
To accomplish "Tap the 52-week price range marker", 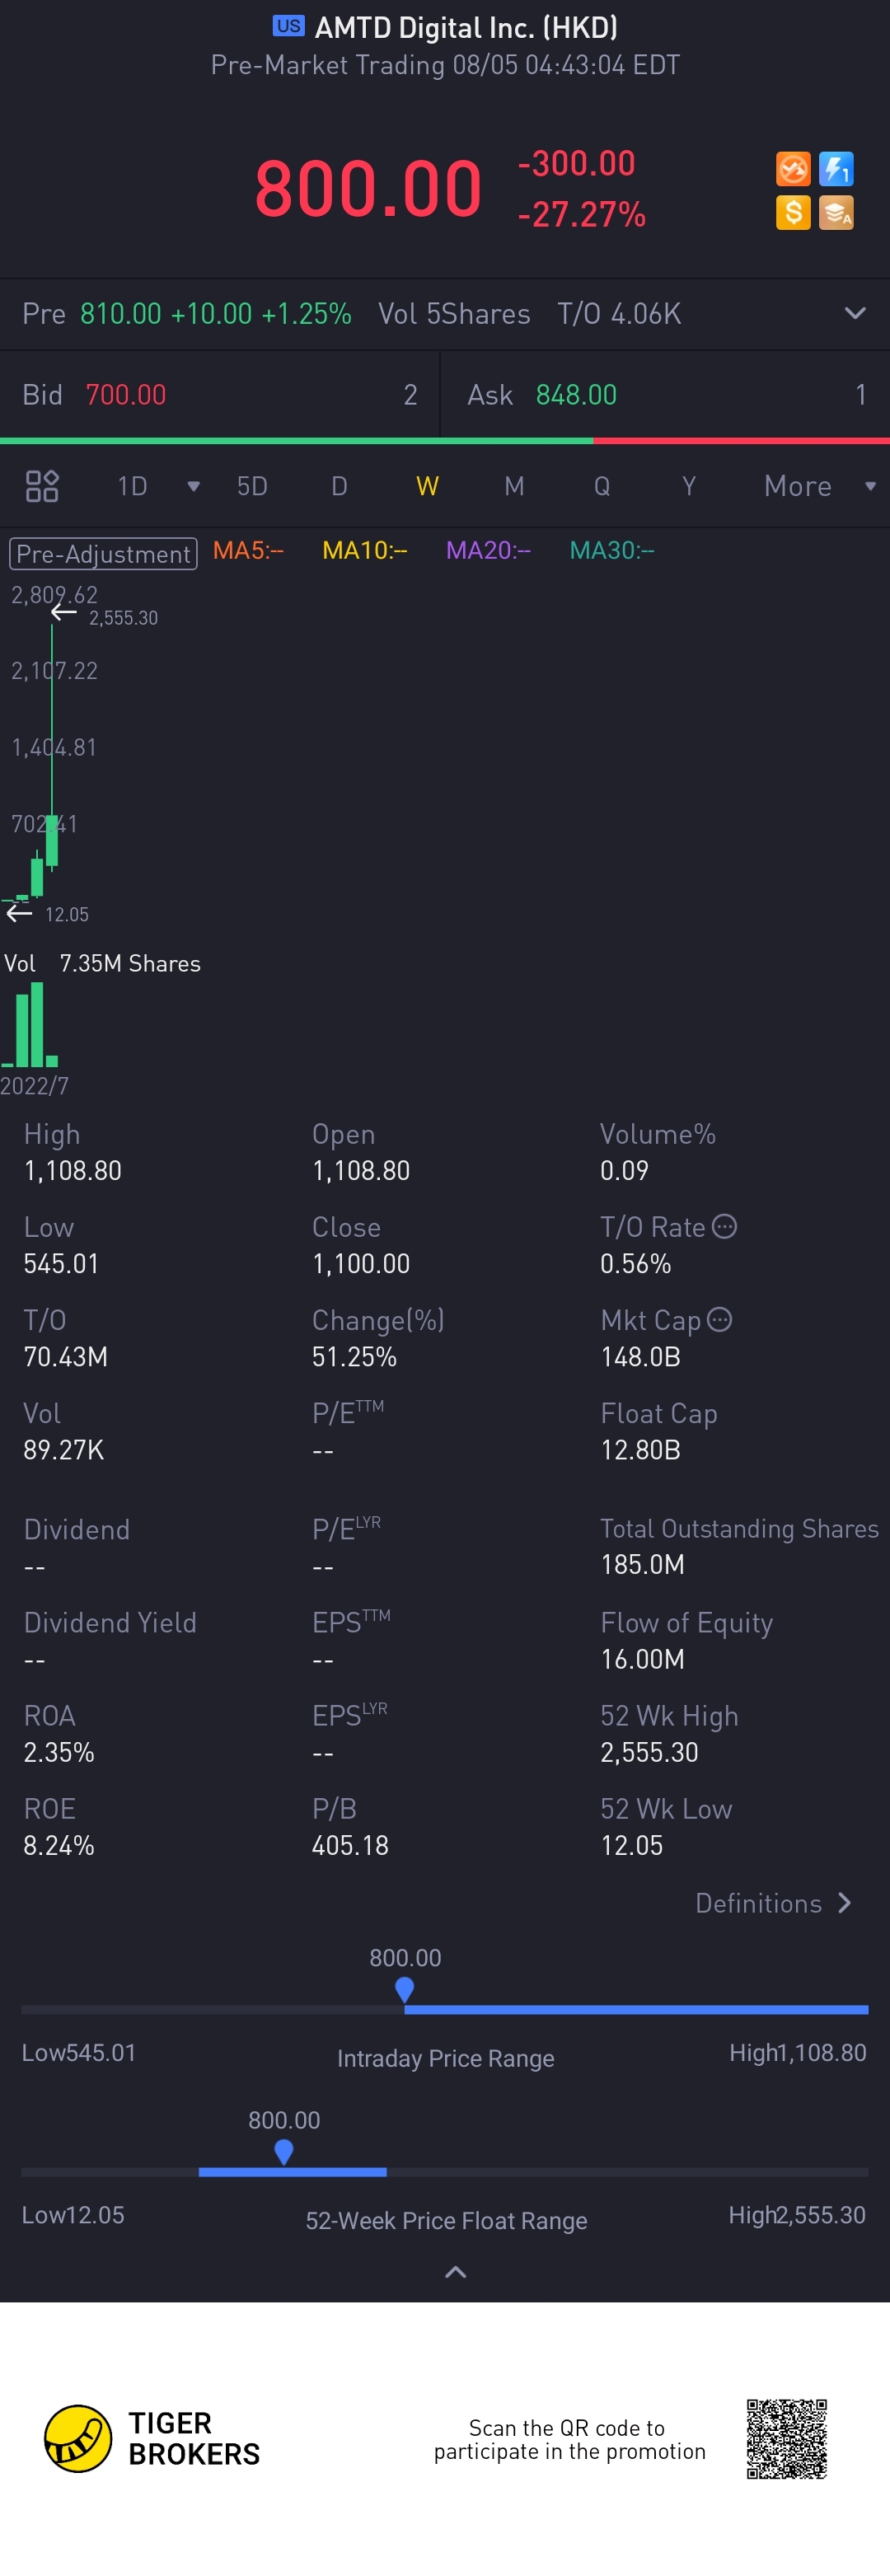I will 284,2150.
